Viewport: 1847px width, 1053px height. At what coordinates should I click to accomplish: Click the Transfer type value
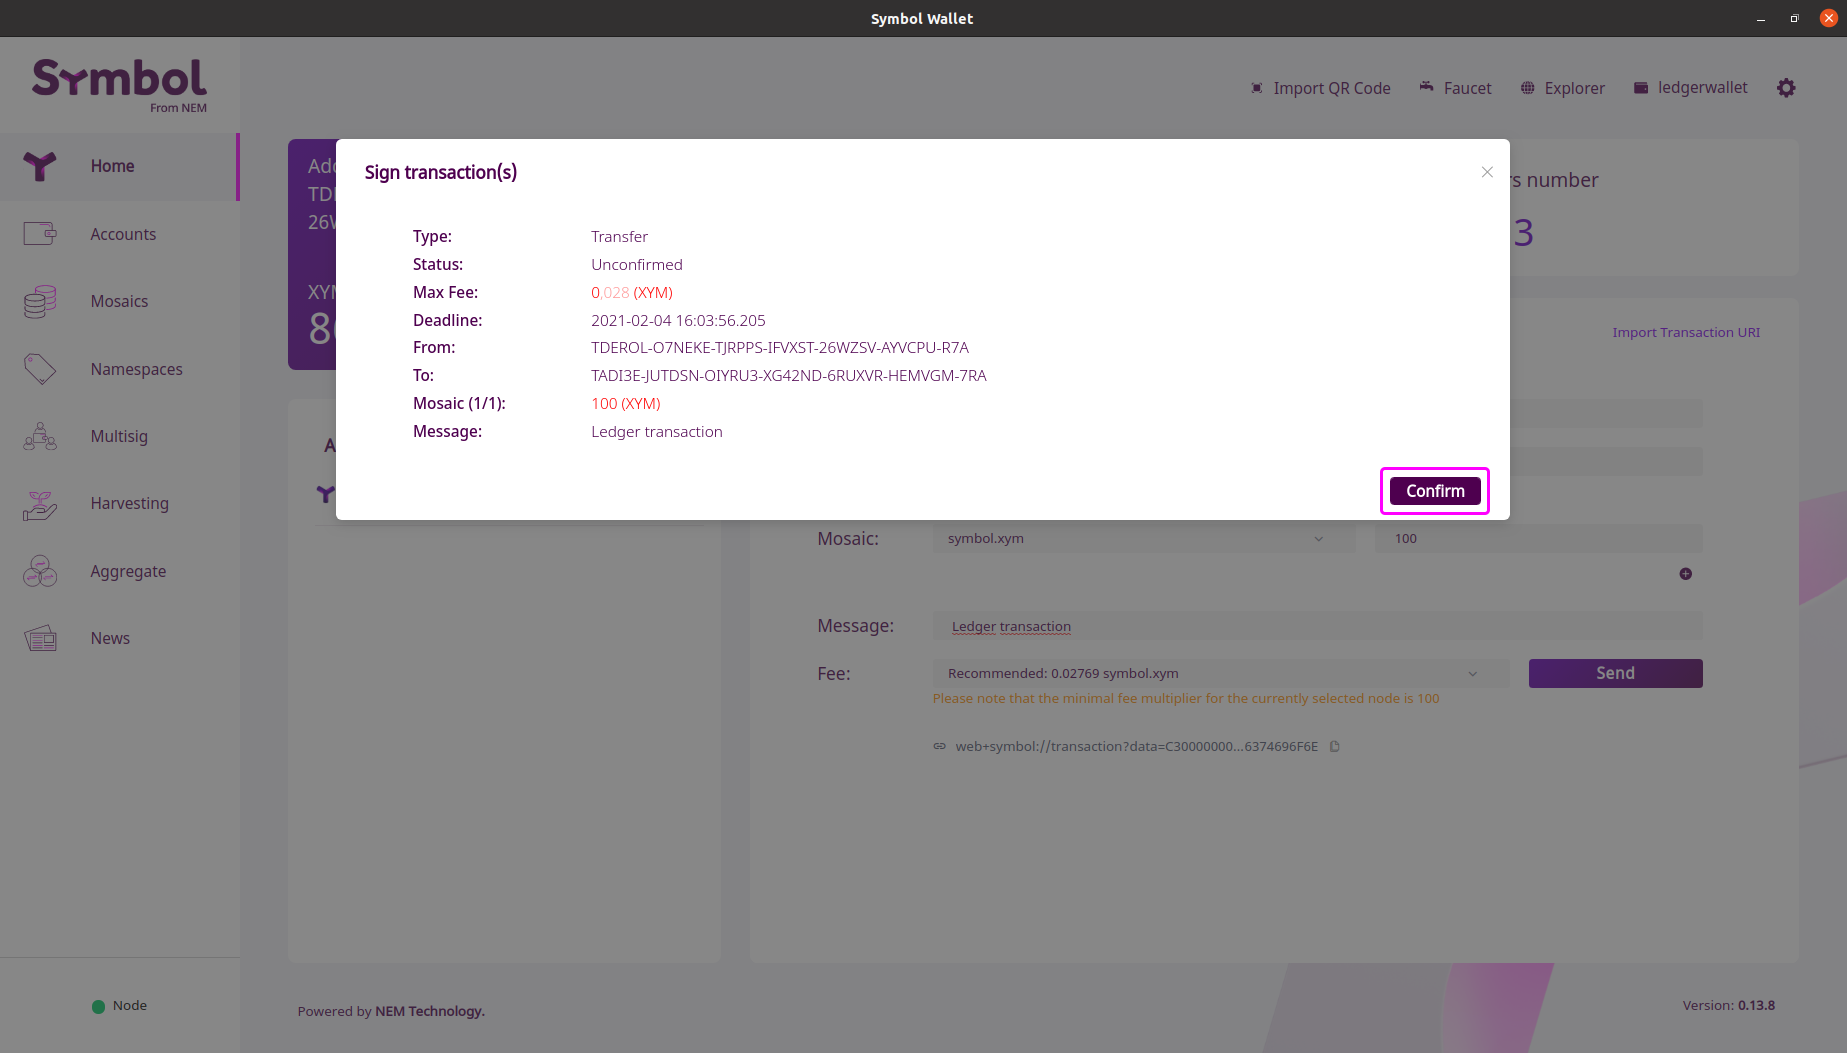coord(619,236)
